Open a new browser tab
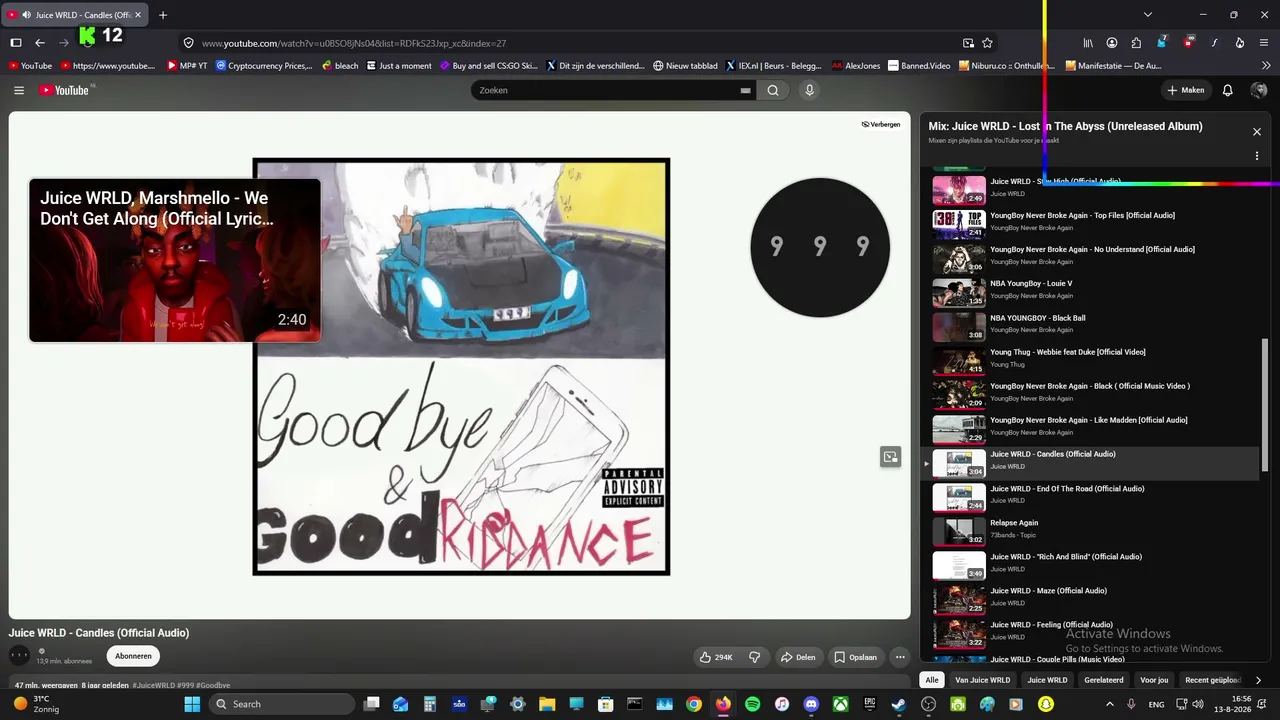Viewport: 1280px width, 720px height. pyautogui.click(x=163, y=15)
